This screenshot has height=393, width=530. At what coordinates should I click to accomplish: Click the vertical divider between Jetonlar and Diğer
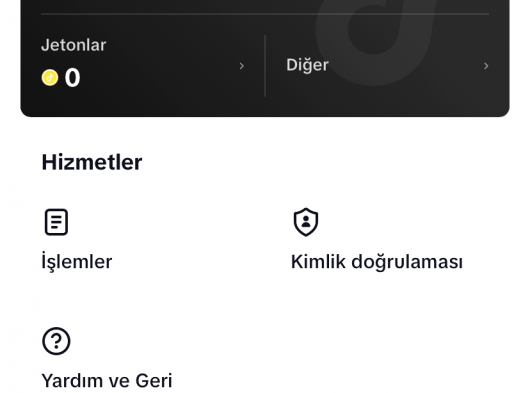tap(265, 66)
